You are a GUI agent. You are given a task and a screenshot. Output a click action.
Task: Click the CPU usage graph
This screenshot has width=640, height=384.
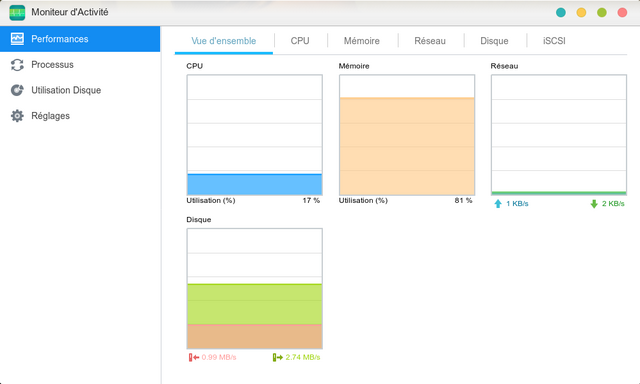click(255, 135)
